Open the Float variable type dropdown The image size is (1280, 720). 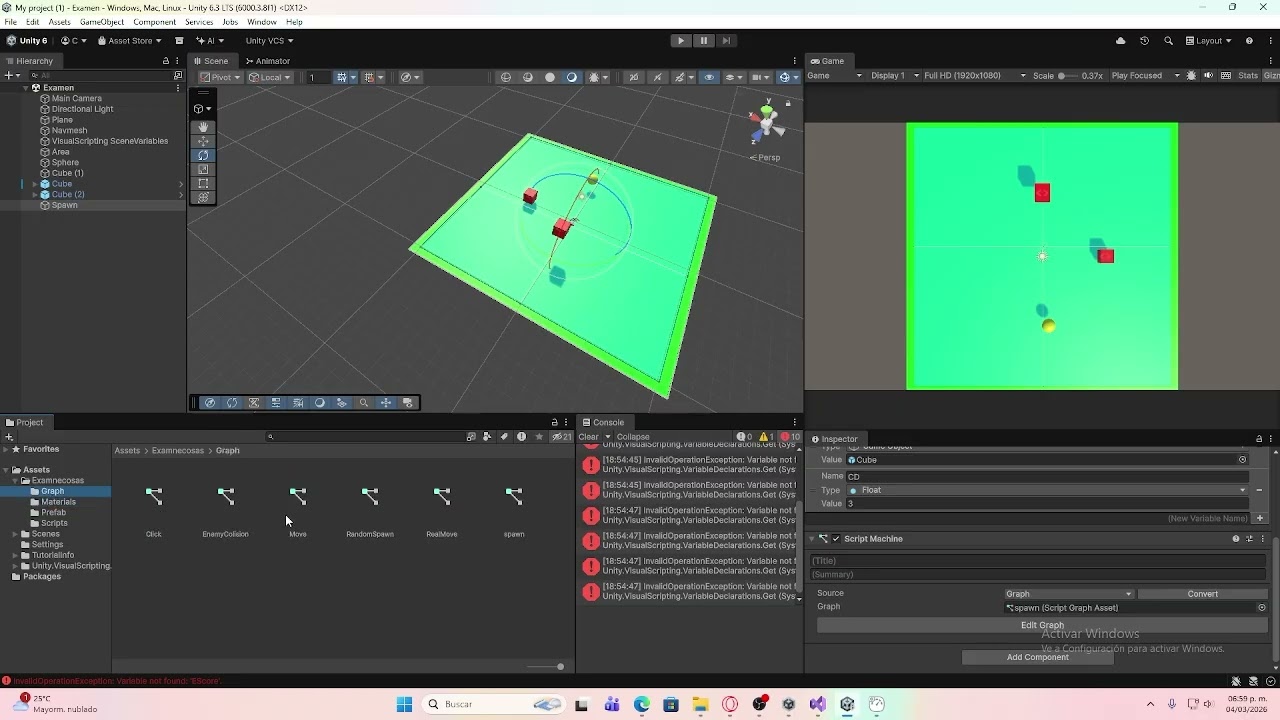(1048, 490)
